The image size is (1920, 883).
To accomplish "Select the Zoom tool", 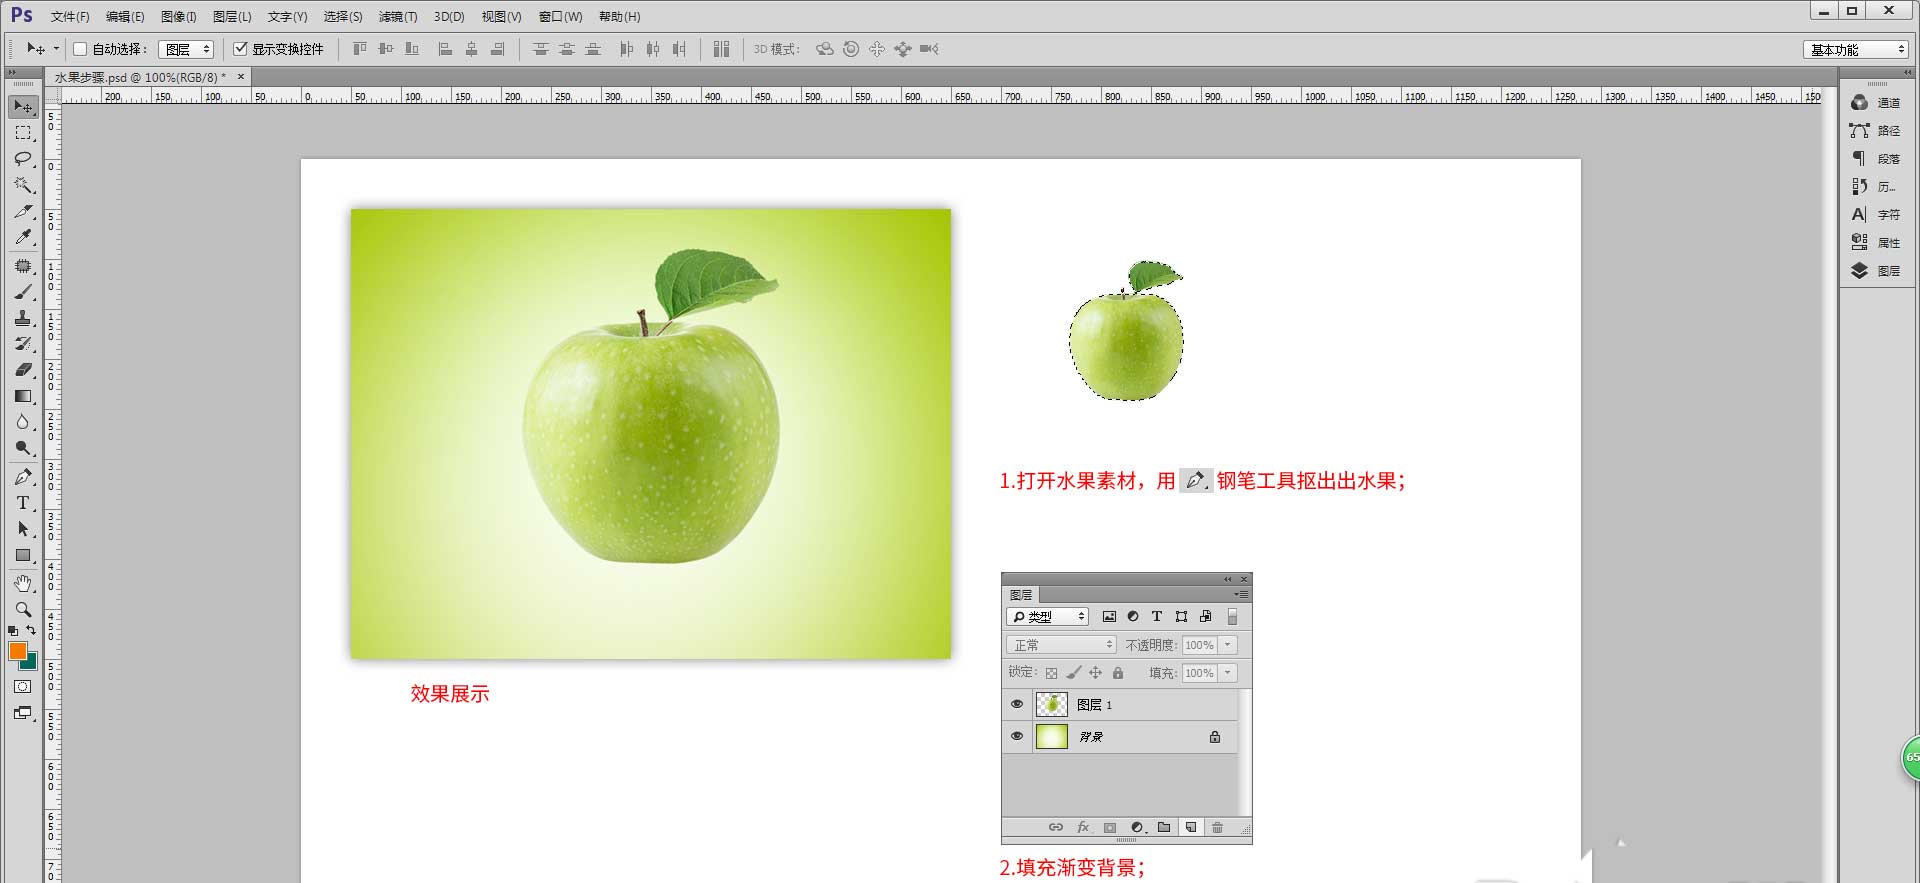I will (x=23, y=609).
